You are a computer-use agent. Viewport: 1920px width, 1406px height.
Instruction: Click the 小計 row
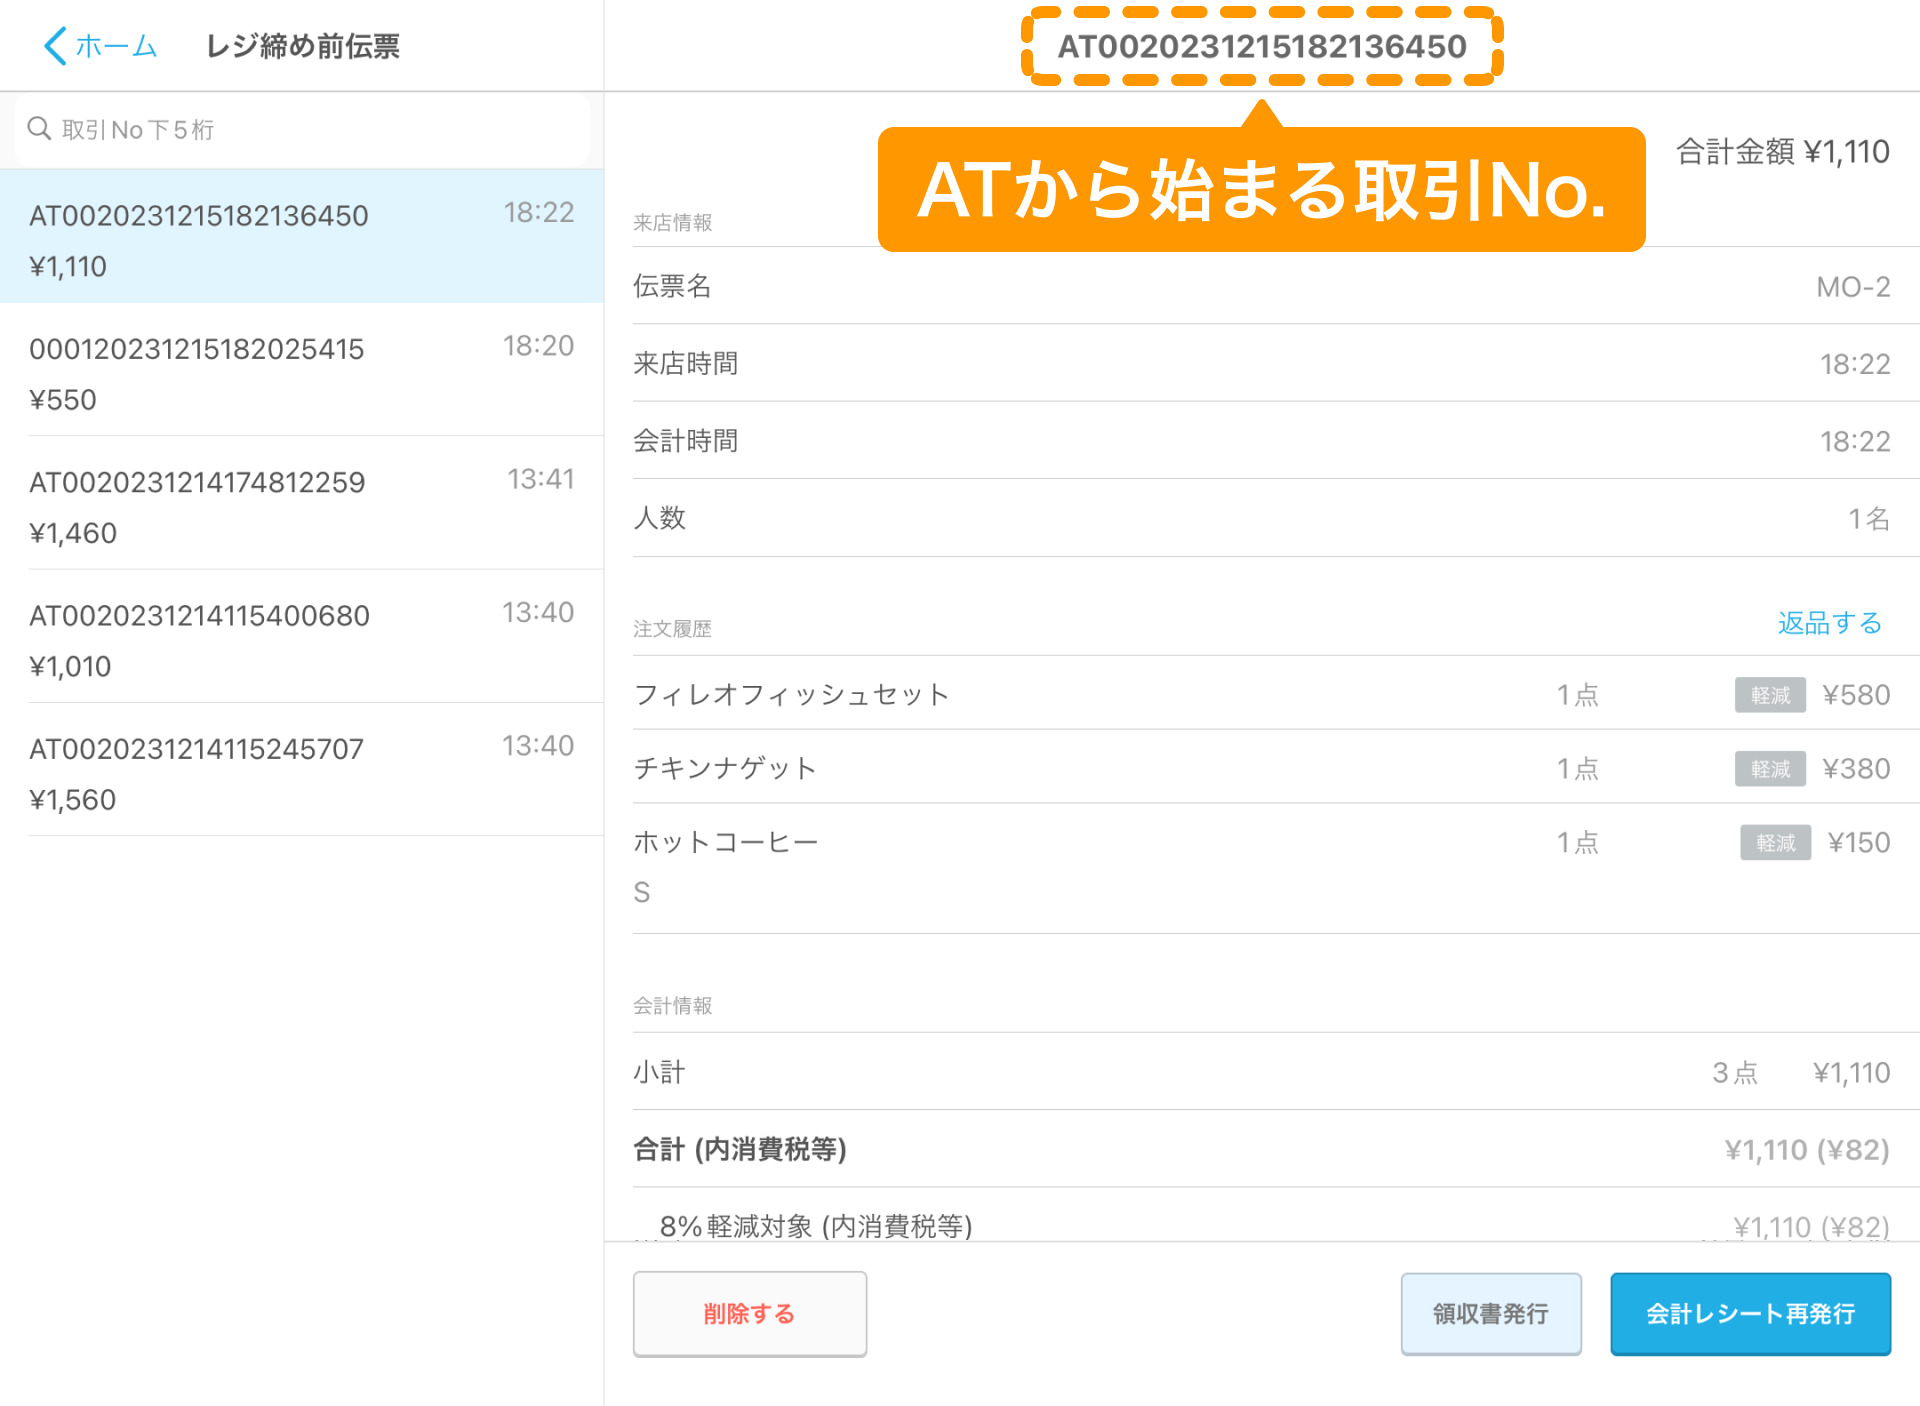click(1261, 1072)
